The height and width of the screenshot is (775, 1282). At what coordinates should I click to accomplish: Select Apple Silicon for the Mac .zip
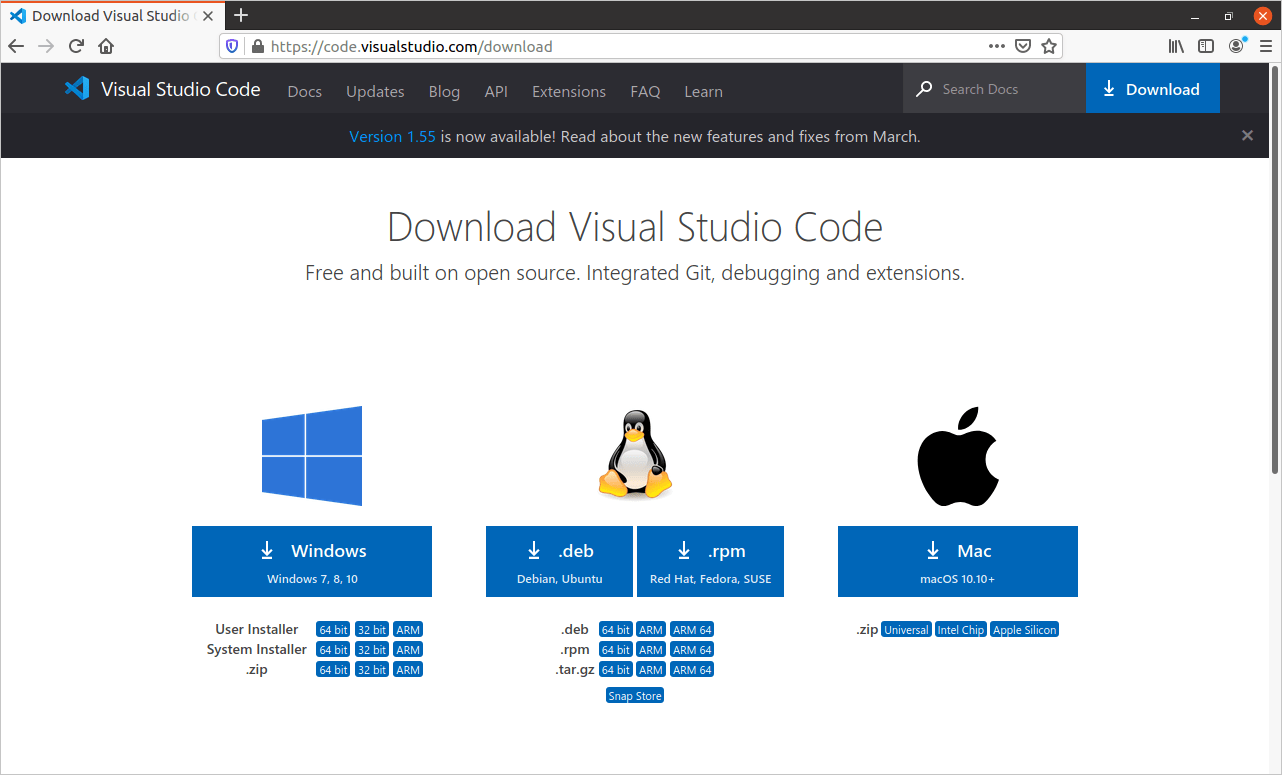click(x=1024, y=629)
